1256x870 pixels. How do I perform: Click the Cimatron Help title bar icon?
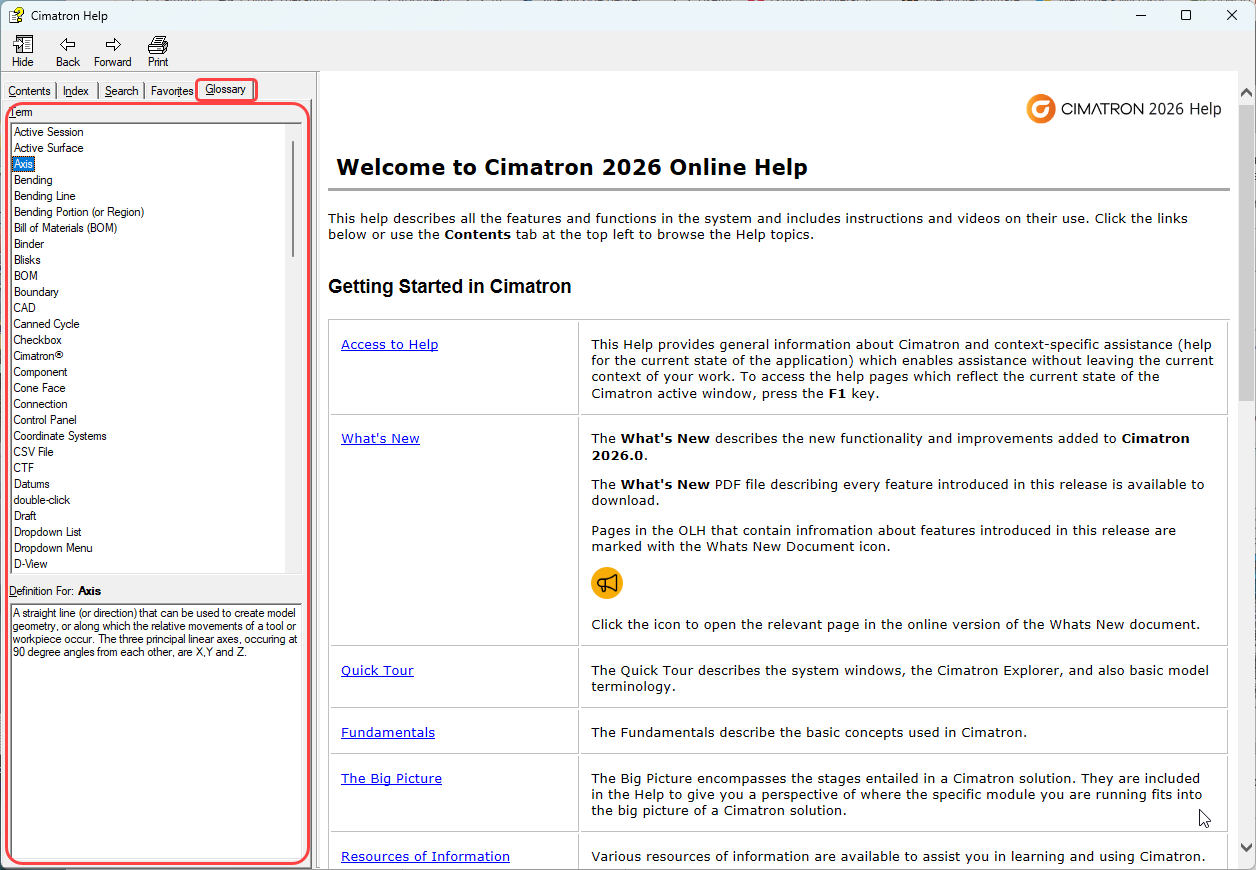click(17, 15)
